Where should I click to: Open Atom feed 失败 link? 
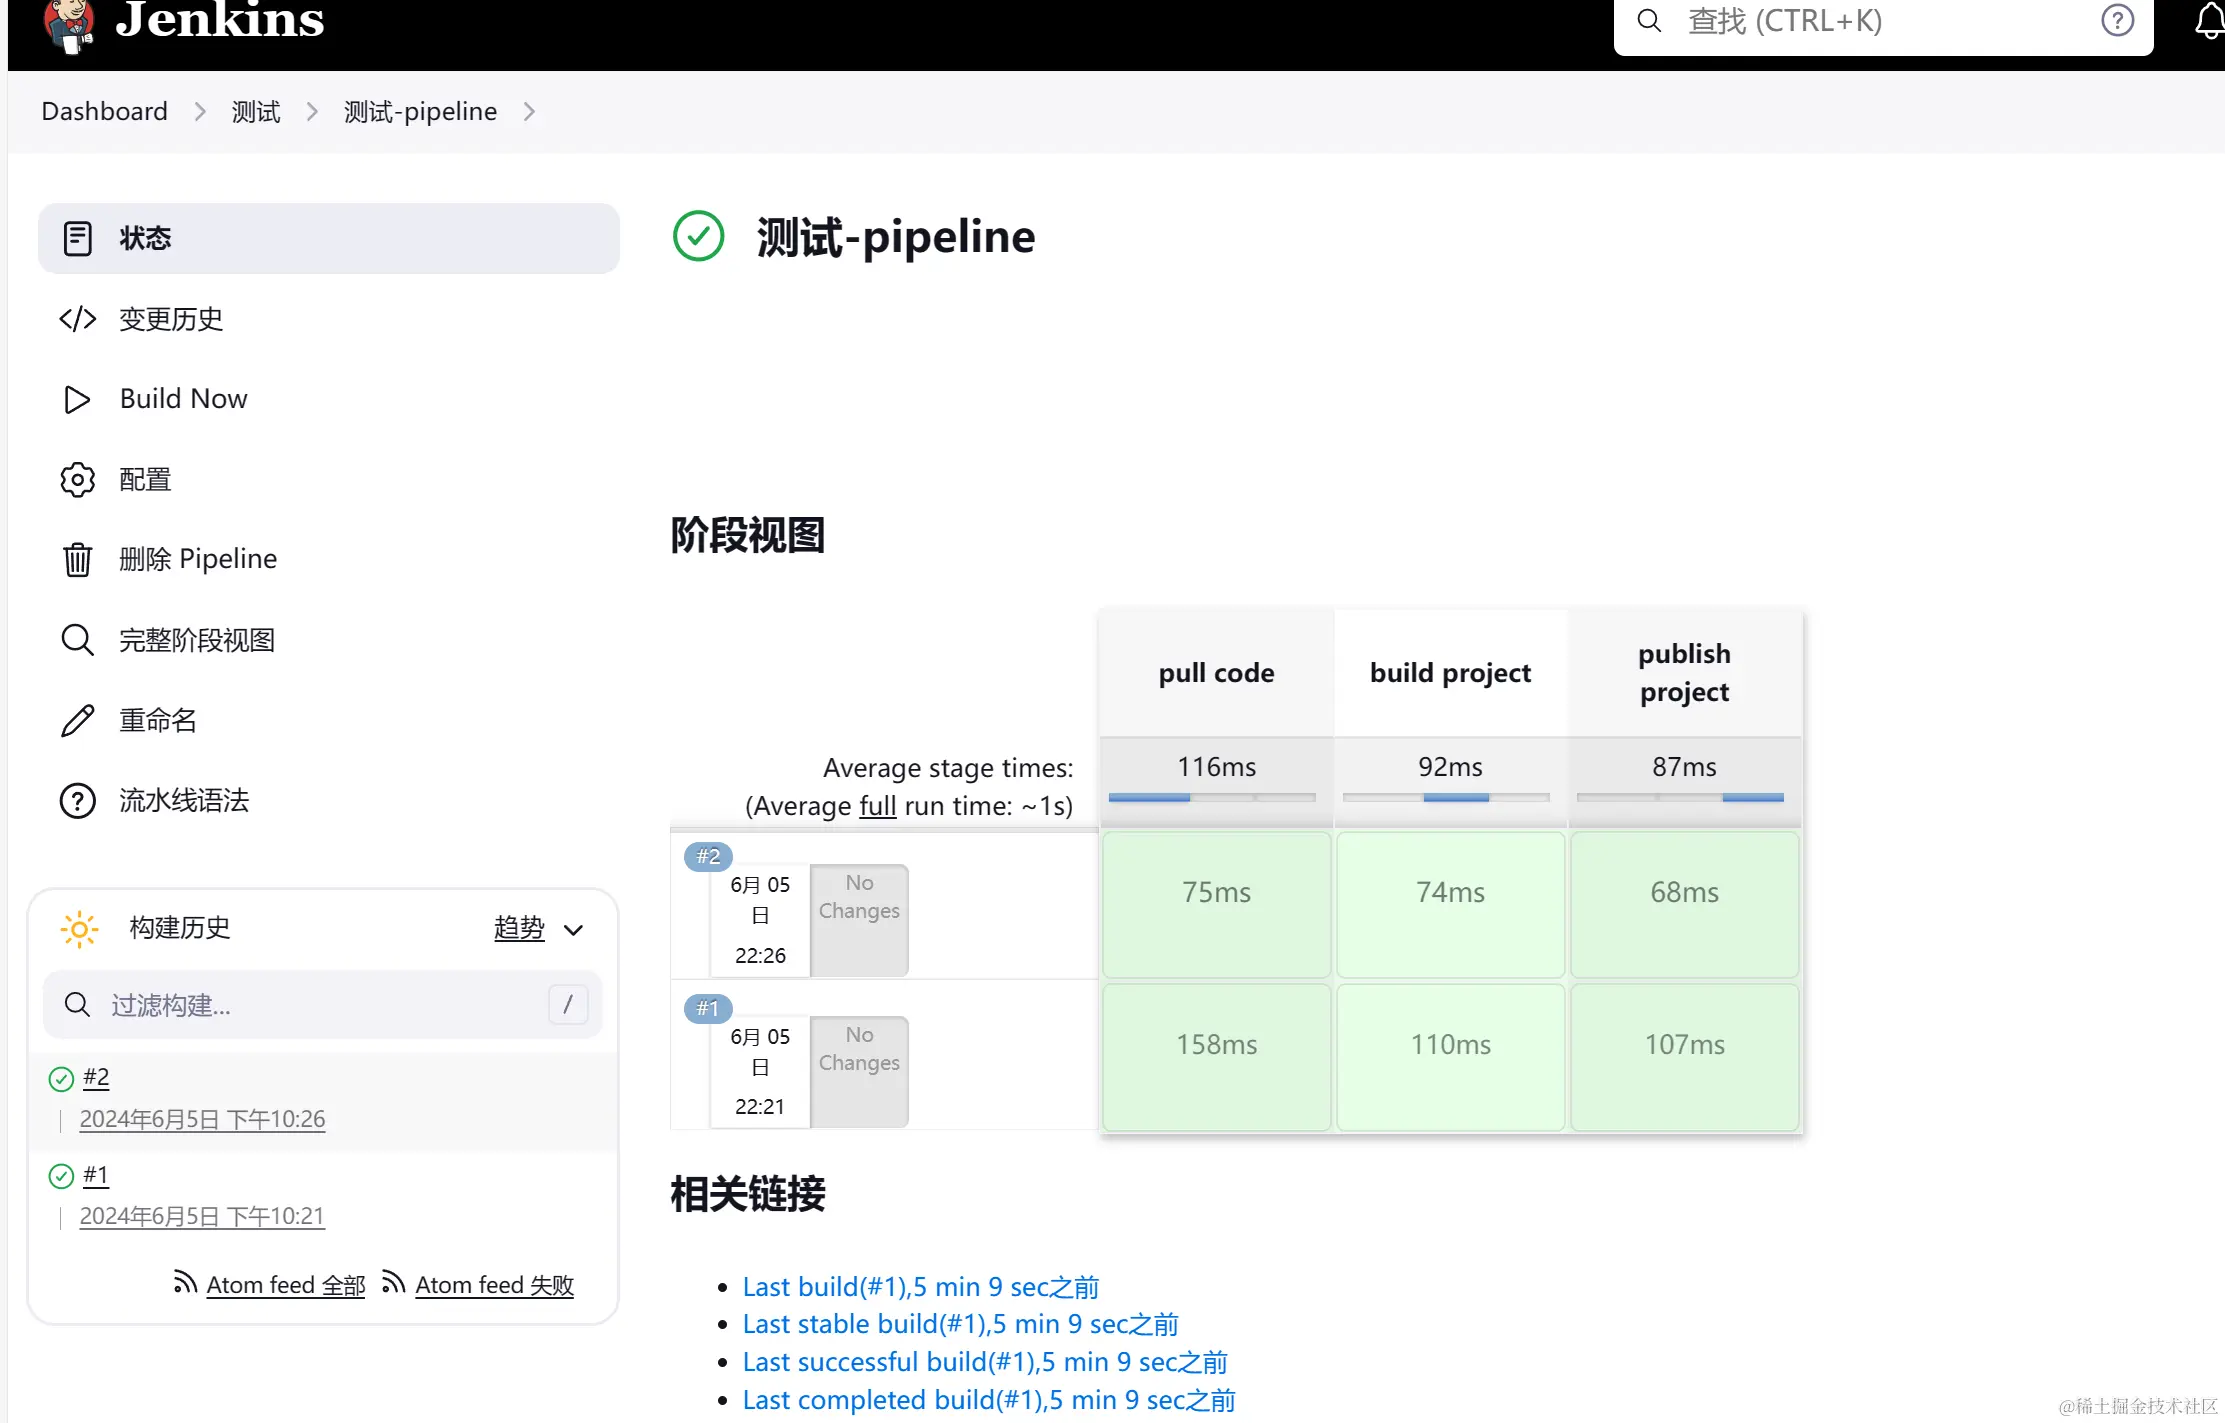pos(494,1285)
